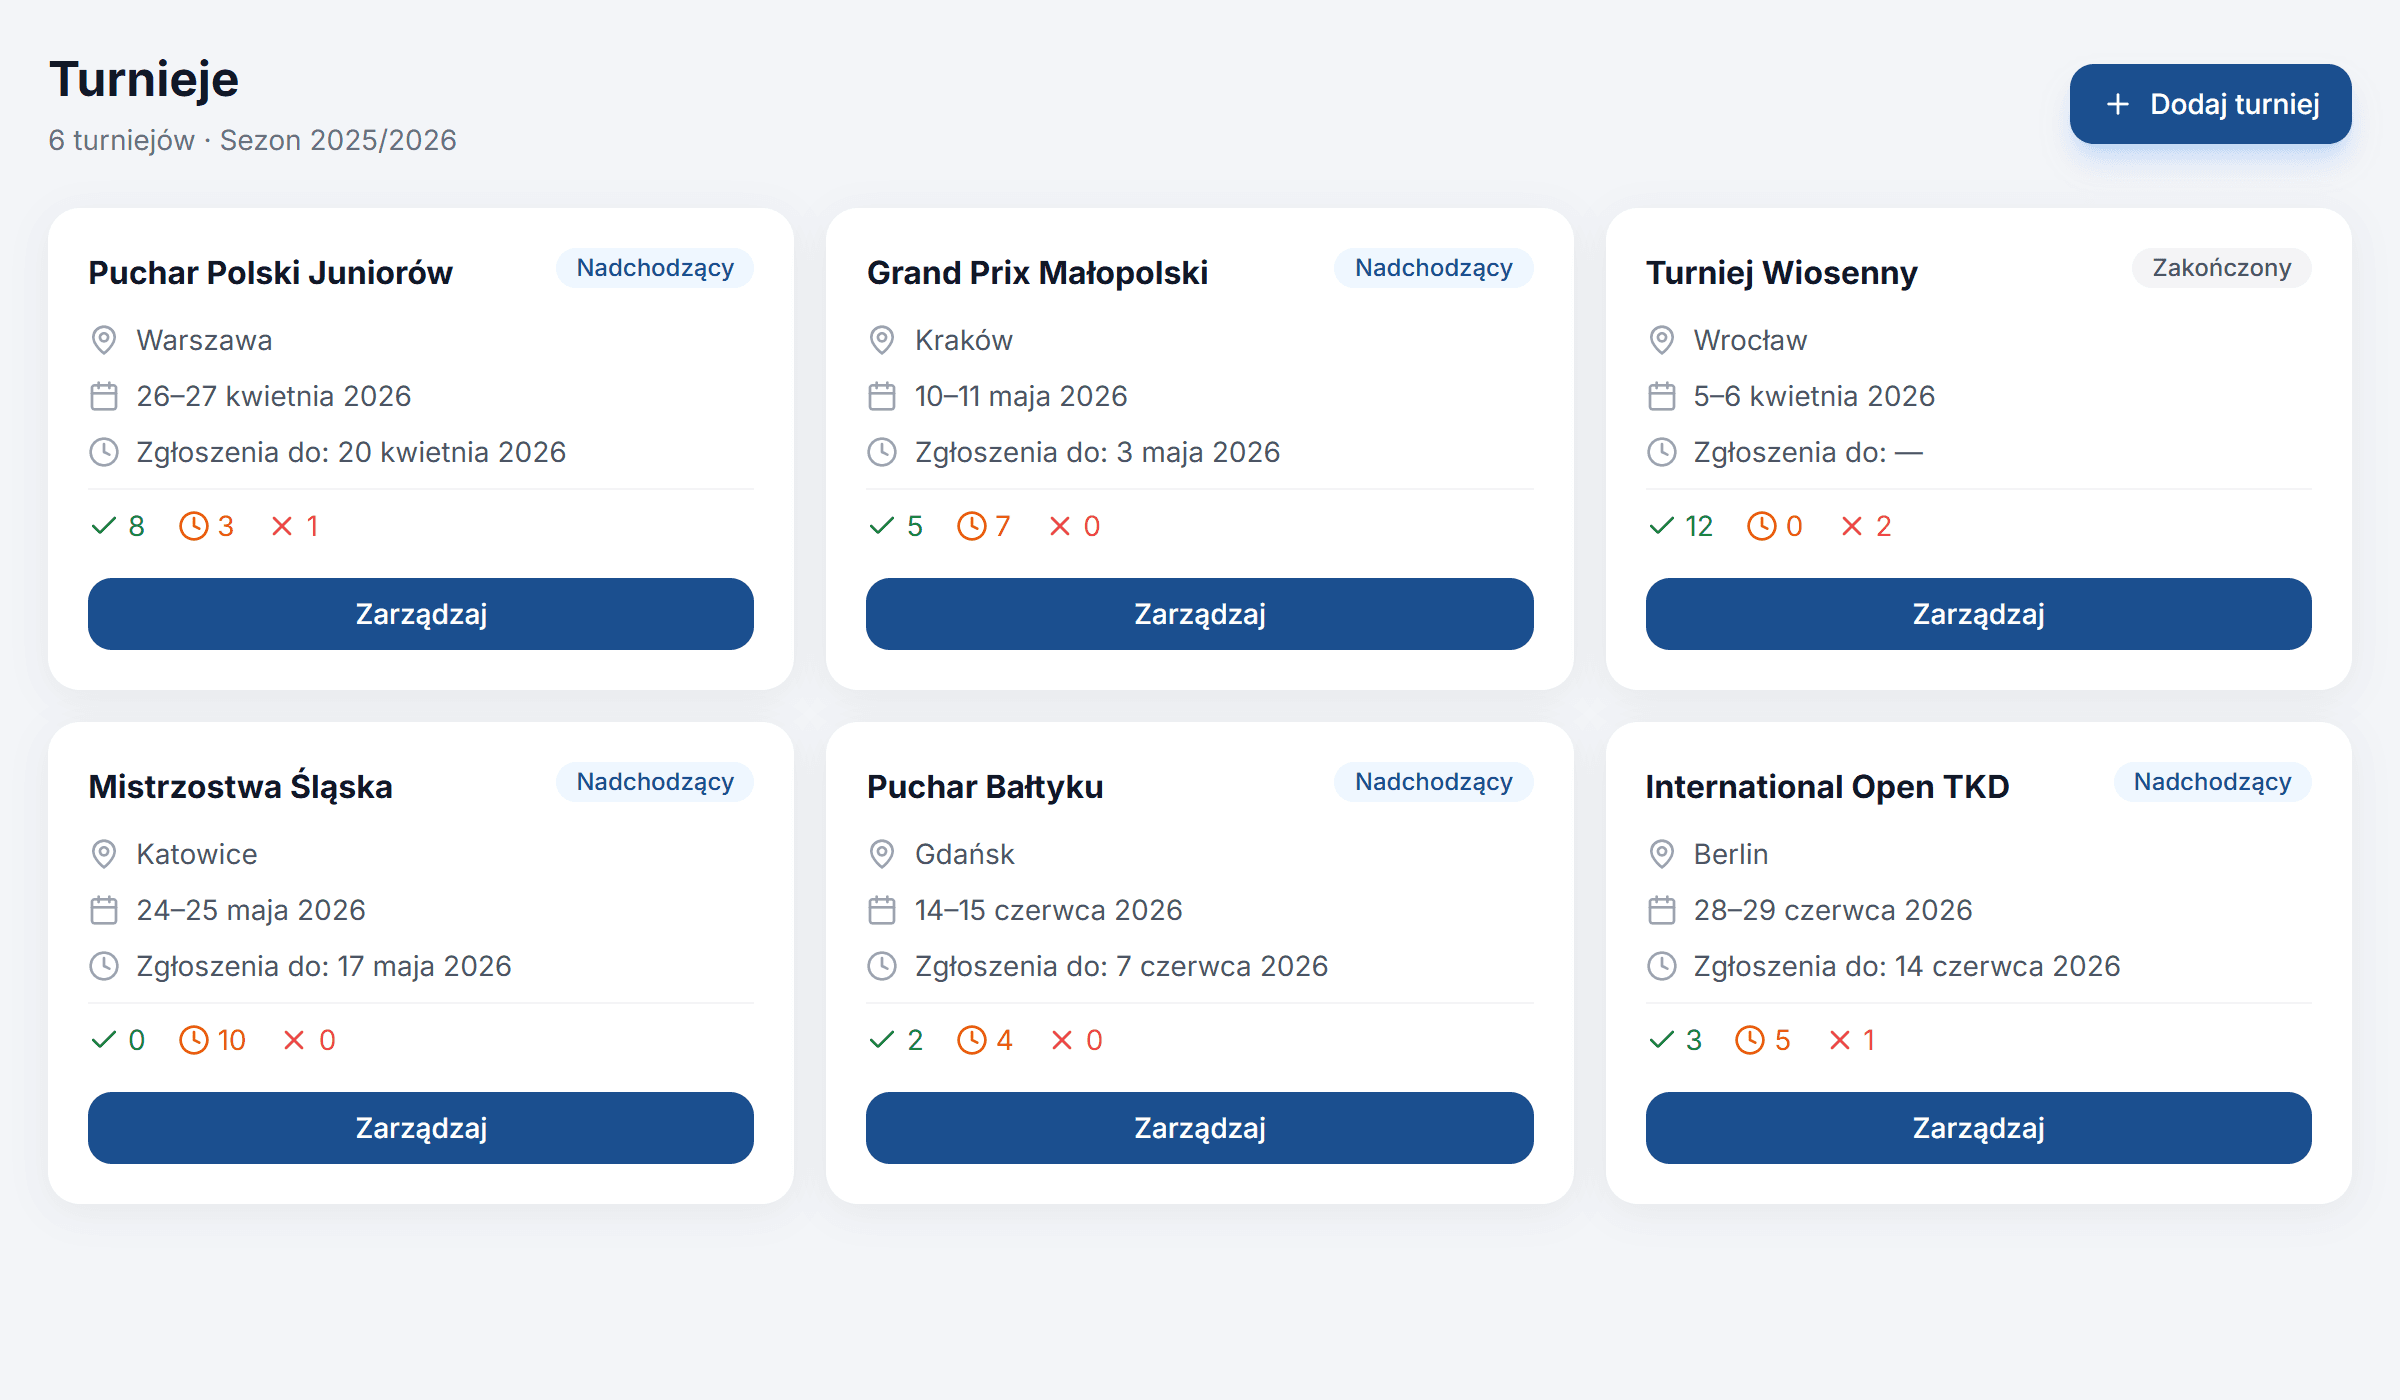Screen dimensions: 2400x1400
Task: Select the Turniej Wiosenny card title
Action: point(1782,272)
